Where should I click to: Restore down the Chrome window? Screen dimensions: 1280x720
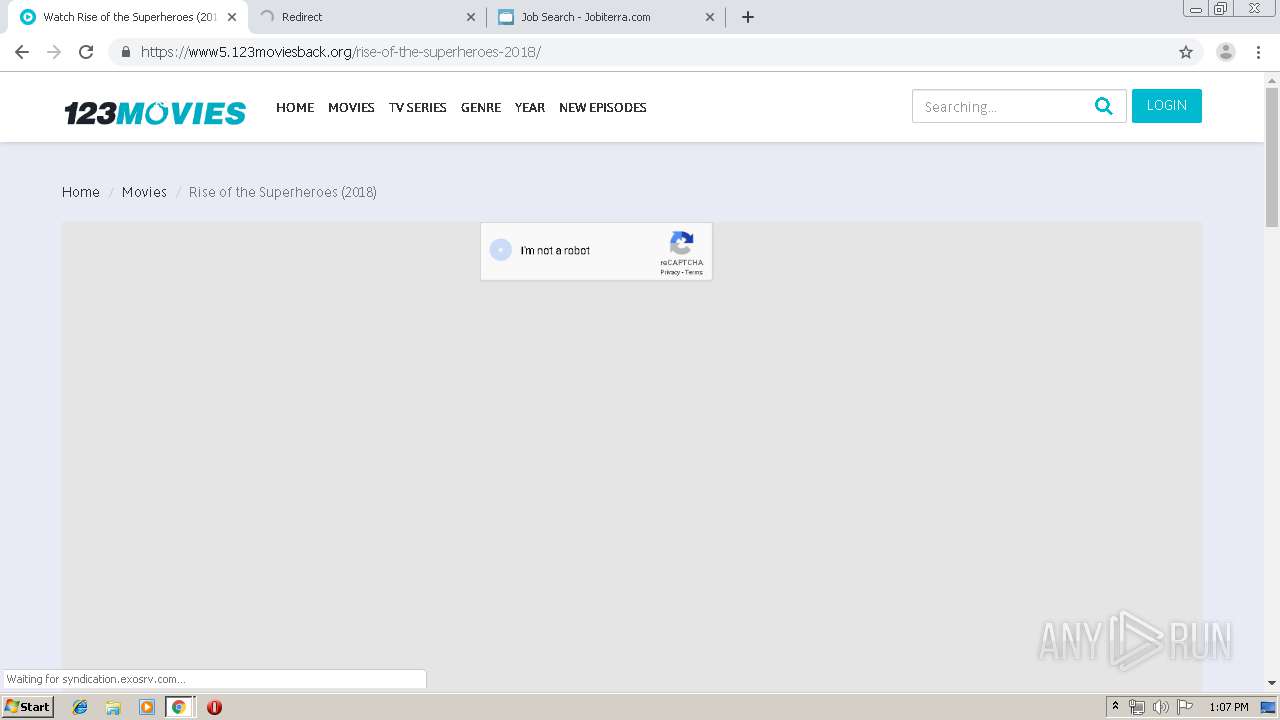pos(1221,8)
